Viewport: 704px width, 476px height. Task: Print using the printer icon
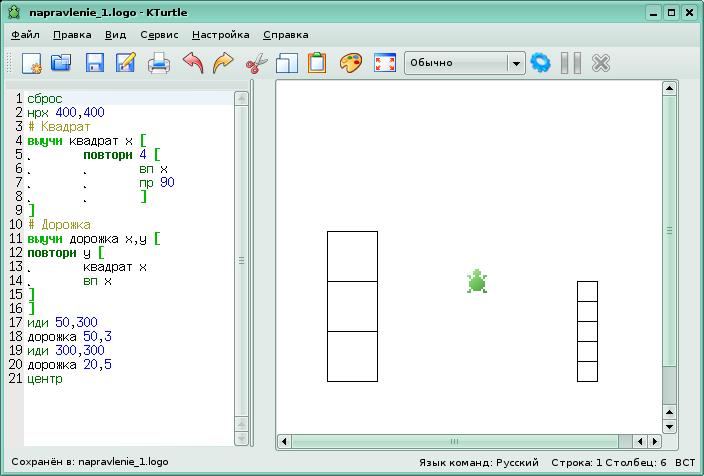[159, 63]
